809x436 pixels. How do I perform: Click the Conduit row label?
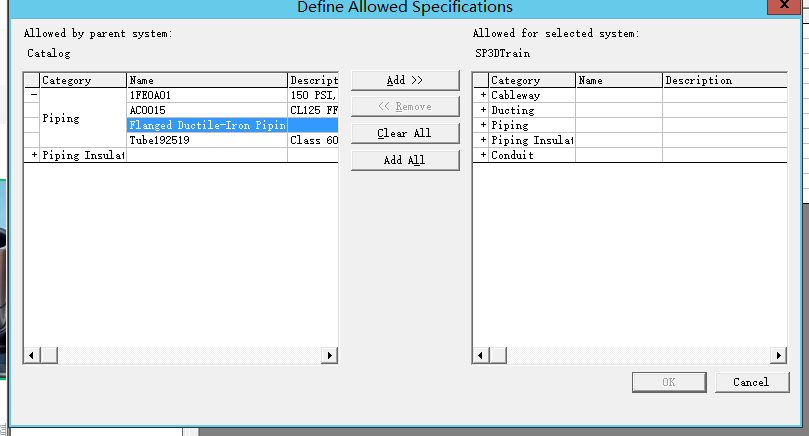(512, 155)
